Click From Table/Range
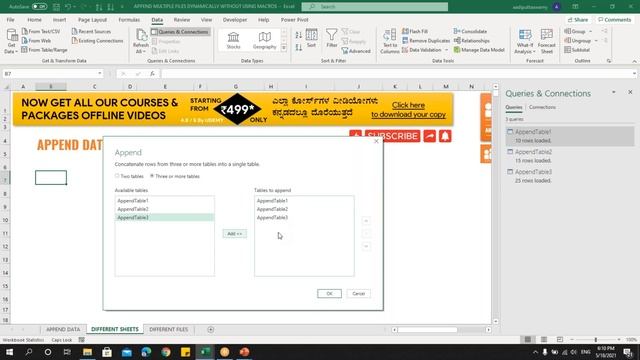The width and height of the screenshot is (640, 360). [x=44, y=50]
